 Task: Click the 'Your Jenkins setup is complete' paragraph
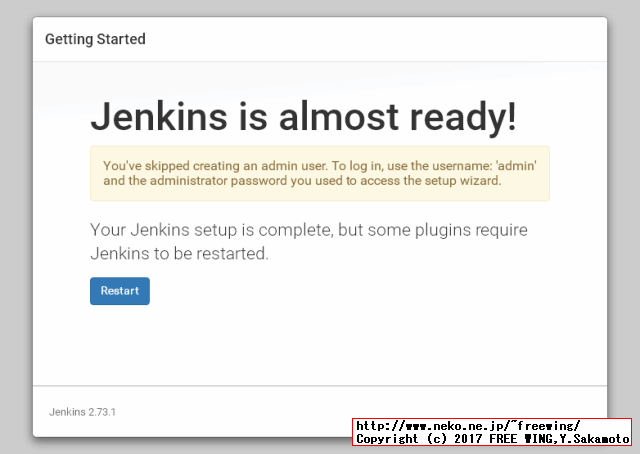pos(309,241)
